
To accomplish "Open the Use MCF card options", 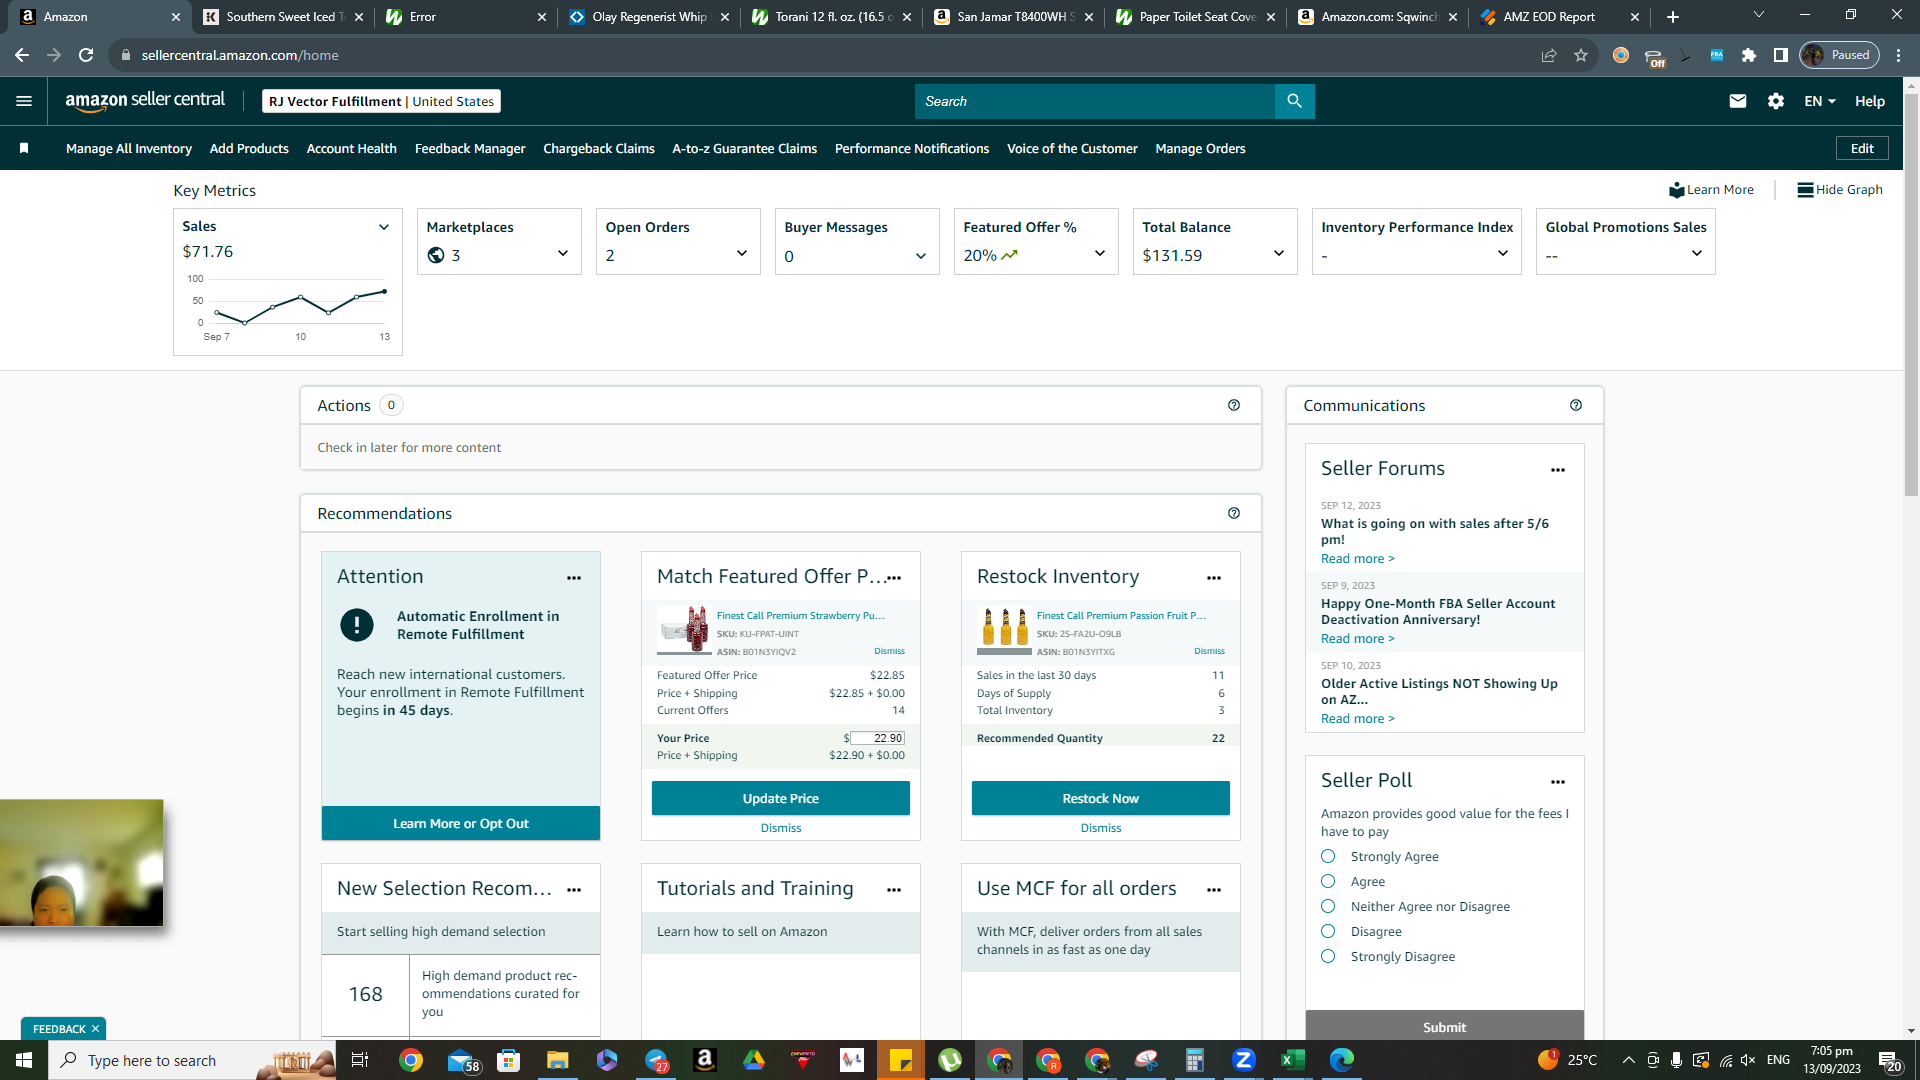I will [x=1214, y=890].
